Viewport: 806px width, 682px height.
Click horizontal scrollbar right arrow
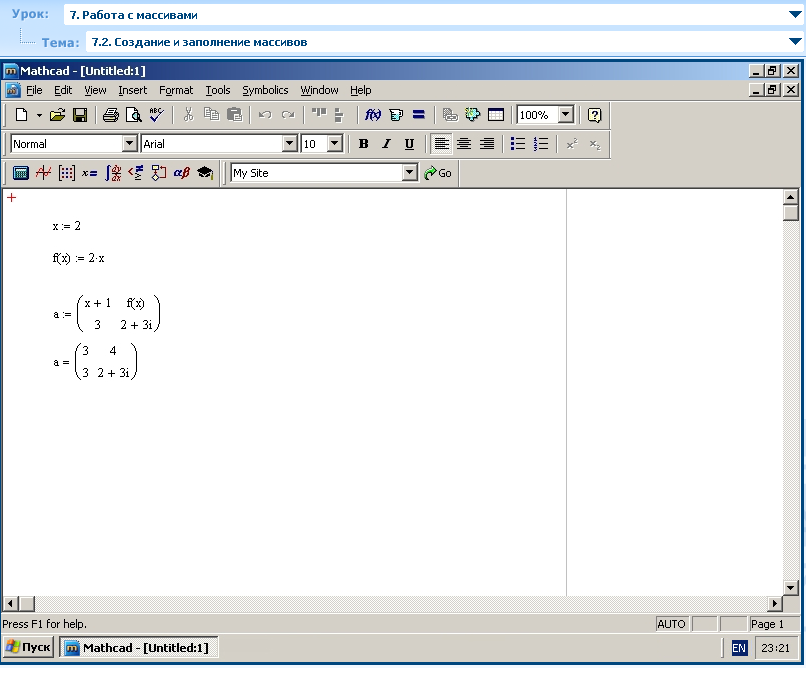(x=775, y=603)
